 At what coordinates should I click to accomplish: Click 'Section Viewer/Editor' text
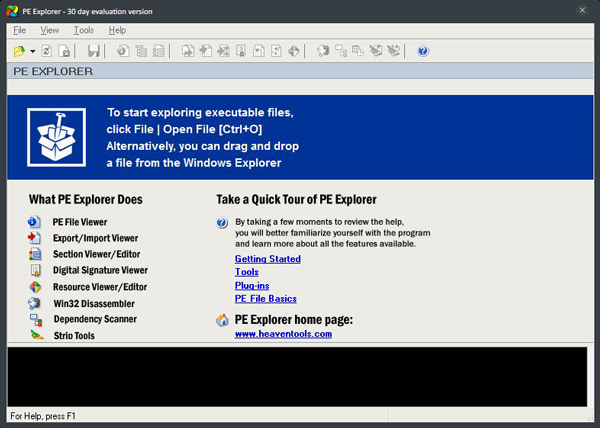click(96, 254)
